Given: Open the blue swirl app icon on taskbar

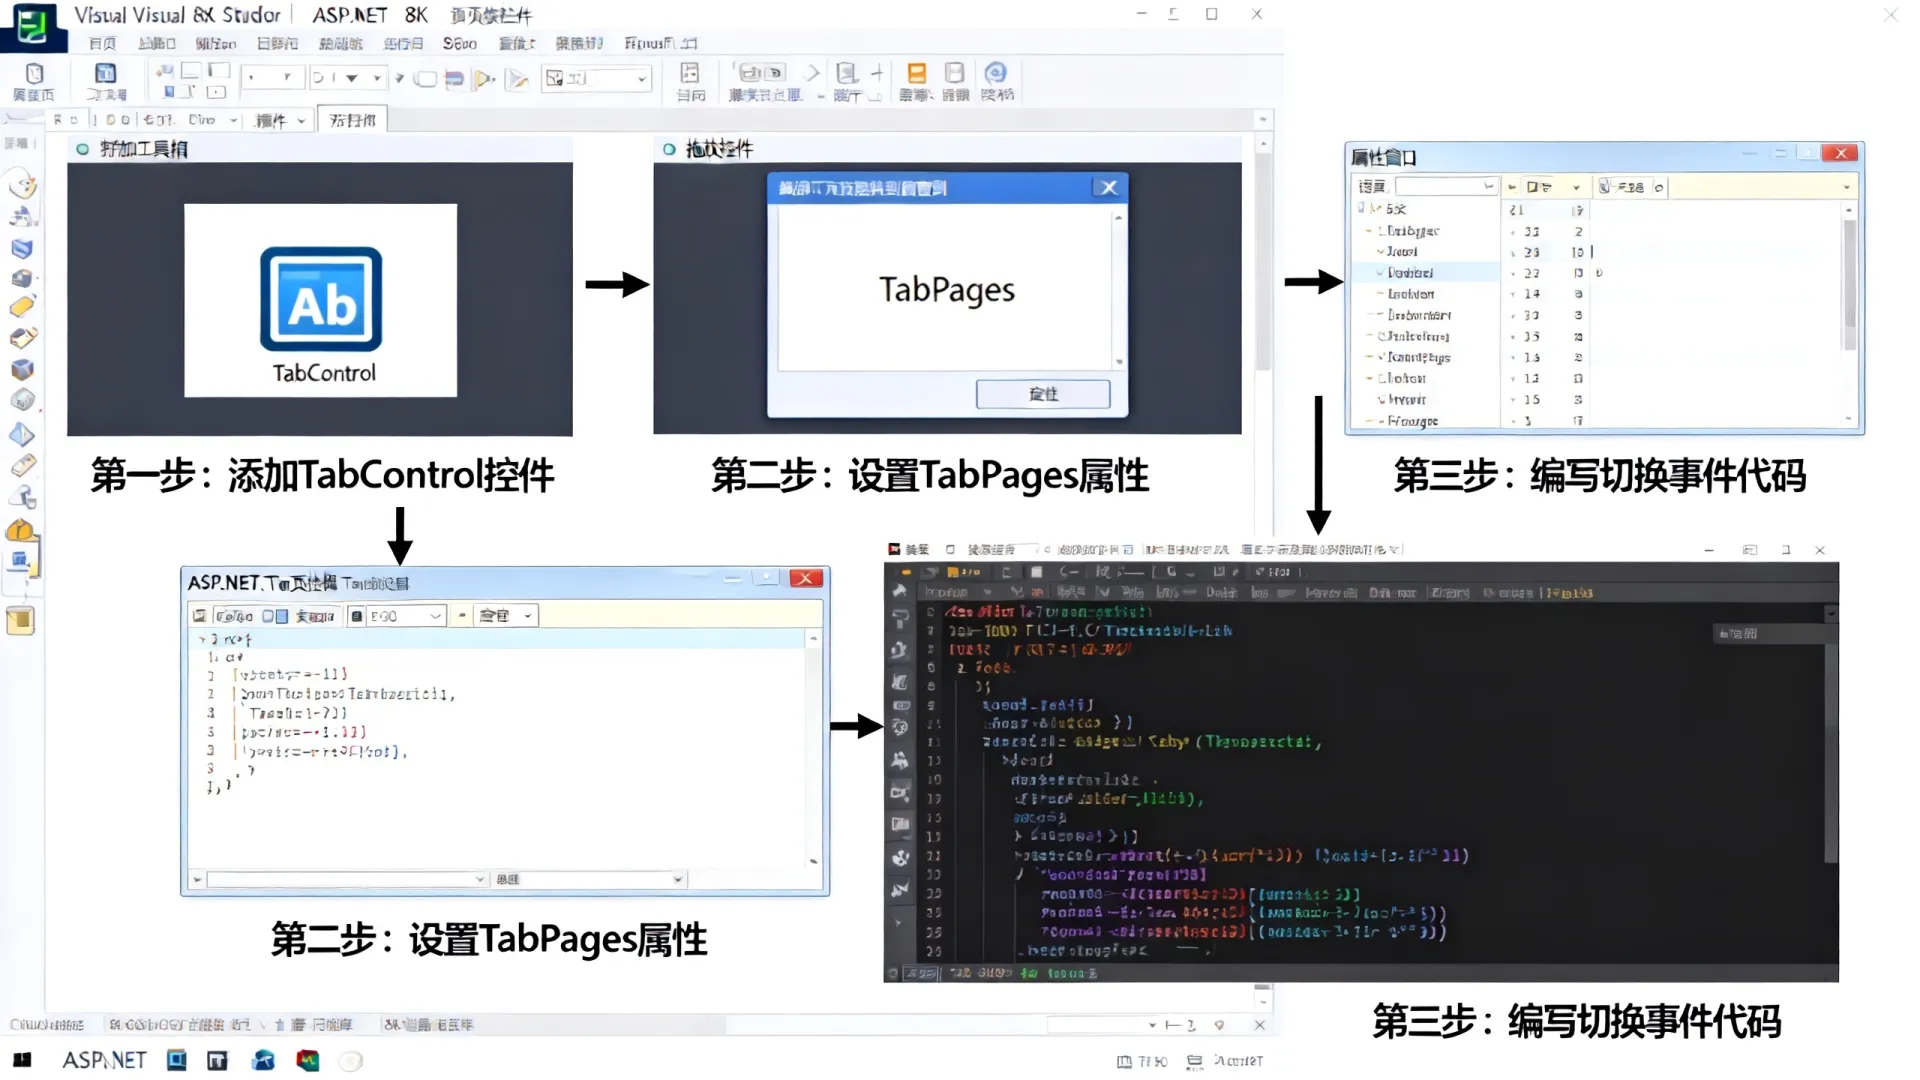Looking at the screenshot, I should tap(263, 1060).
